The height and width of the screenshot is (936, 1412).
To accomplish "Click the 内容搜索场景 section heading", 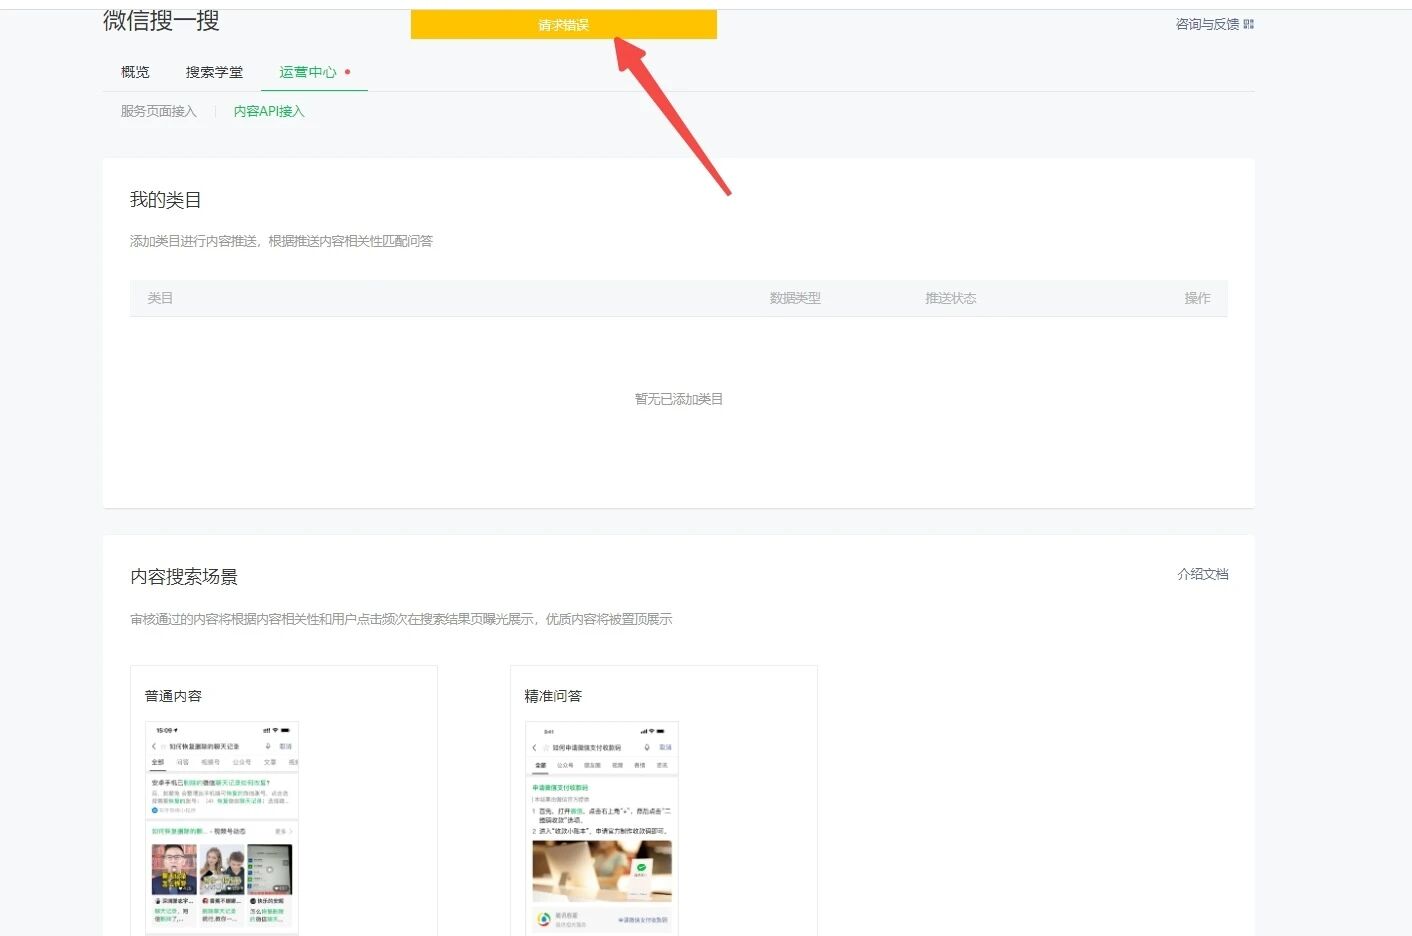I will (184, 577).
